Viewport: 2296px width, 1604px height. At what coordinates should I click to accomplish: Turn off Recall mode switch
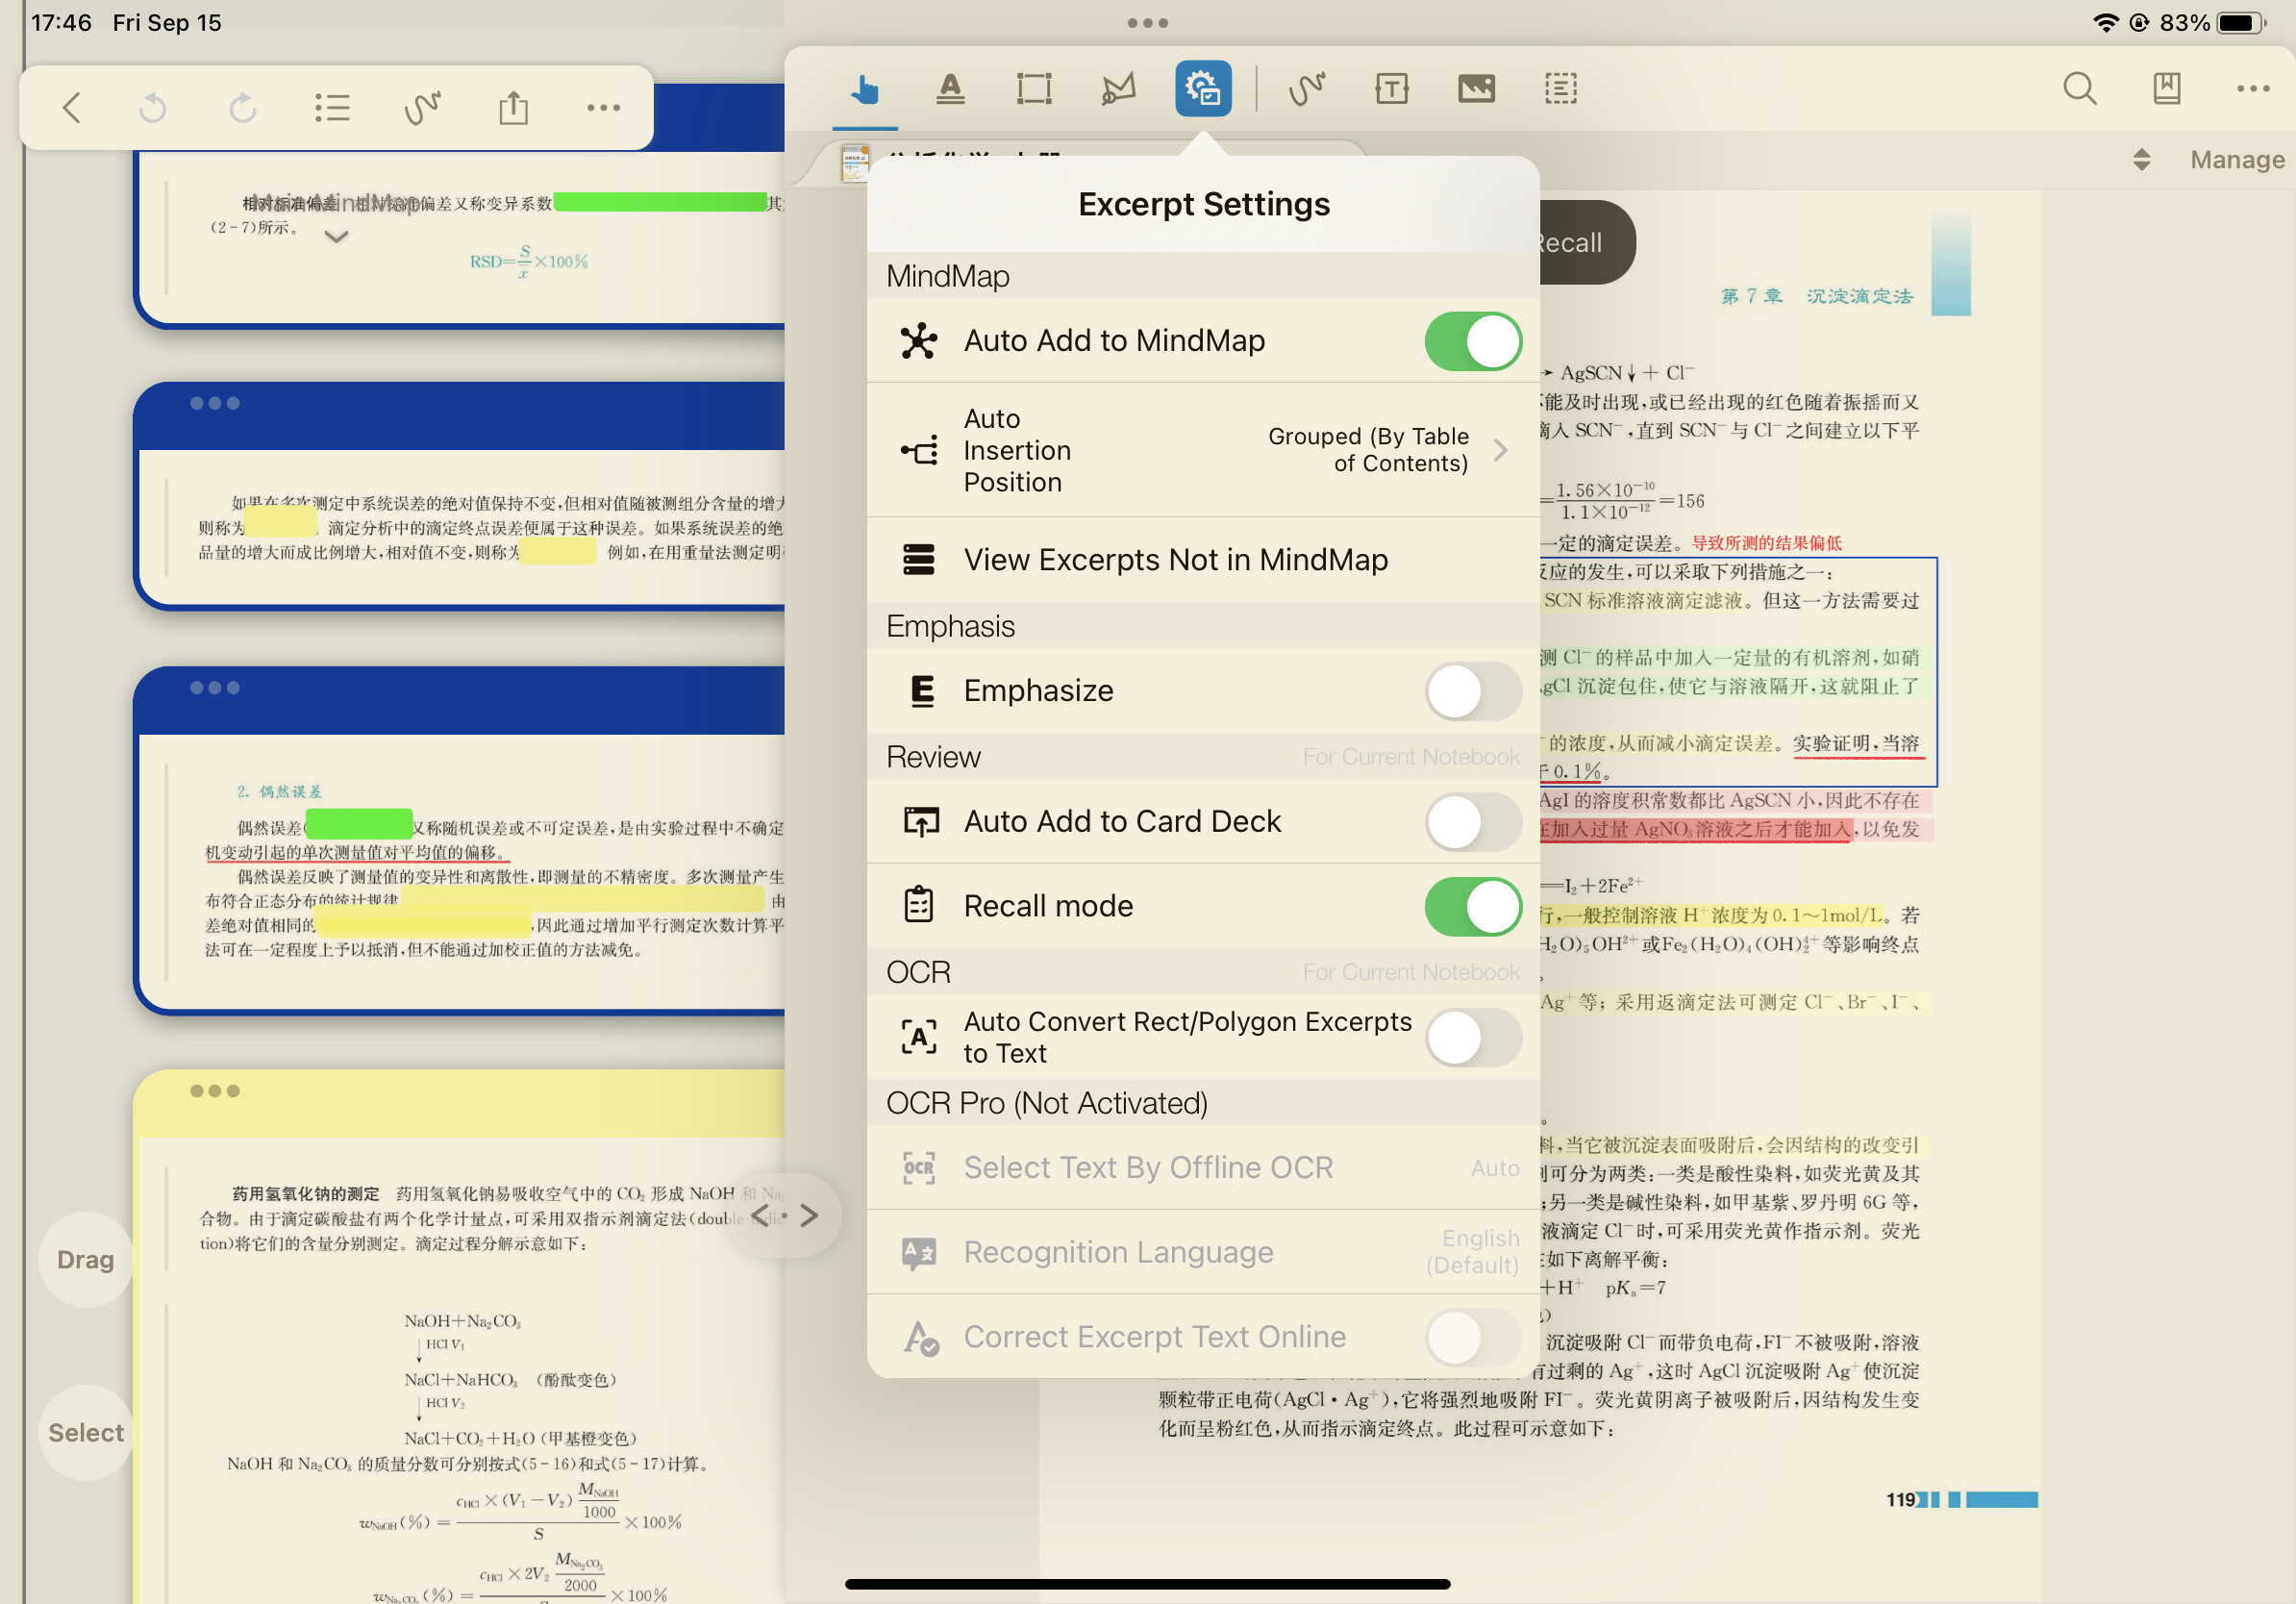(x=1472, y=906)
